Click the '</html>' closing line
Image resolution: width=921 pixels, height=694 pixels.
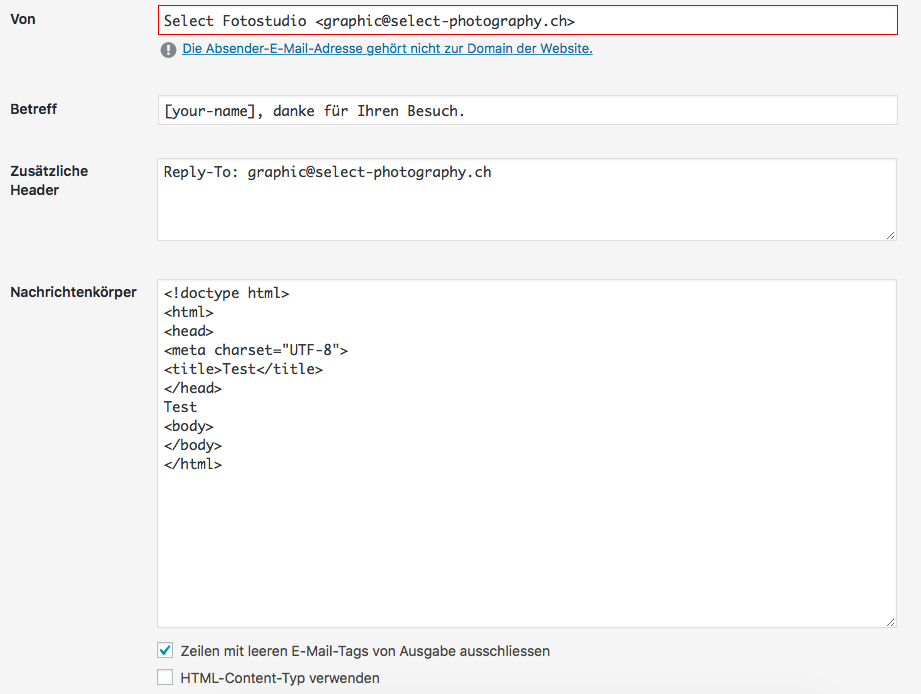coord(193,464)
